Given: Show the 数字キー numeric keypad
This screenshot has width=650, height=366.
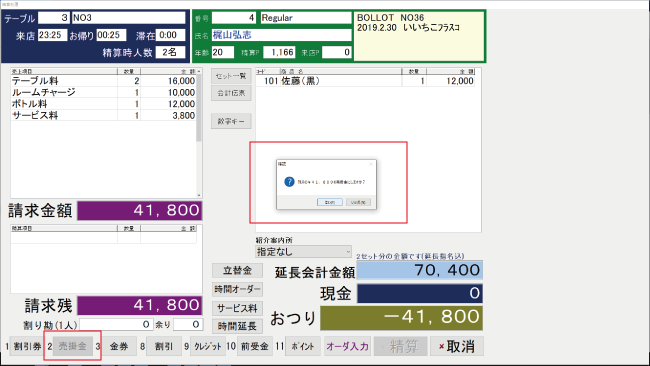Looking at the screenshot, I should [x=231, y=121].
